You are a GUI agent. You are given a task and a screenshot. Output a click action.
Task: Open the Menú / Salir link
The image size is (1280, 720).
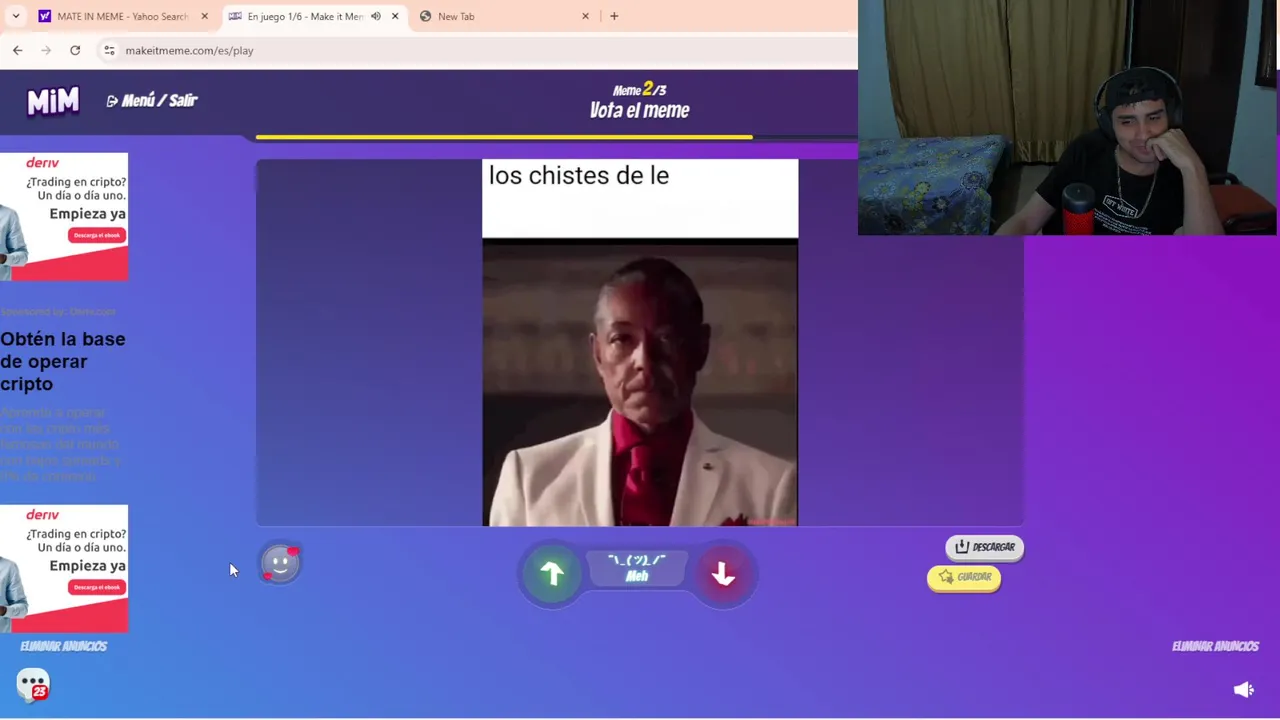pos(152,100)
